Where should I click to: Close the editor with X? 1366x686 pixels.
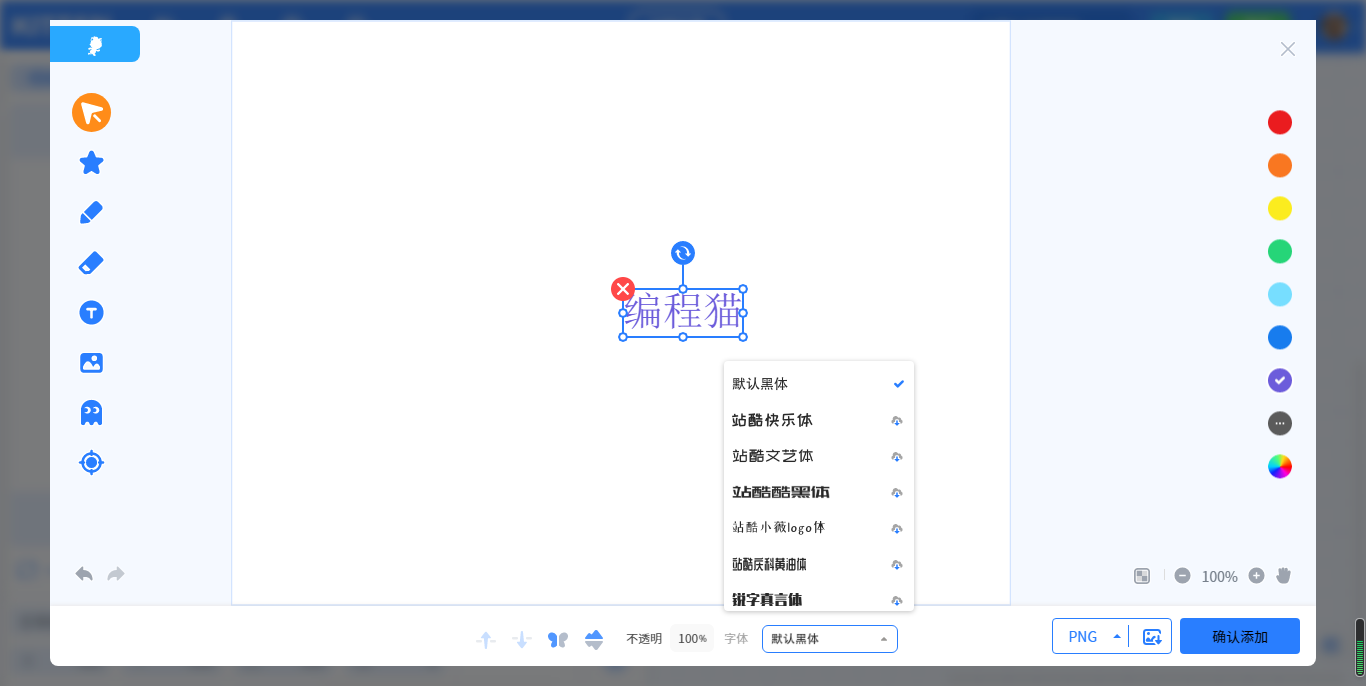pyautogui.click(x=1288, y=49)
